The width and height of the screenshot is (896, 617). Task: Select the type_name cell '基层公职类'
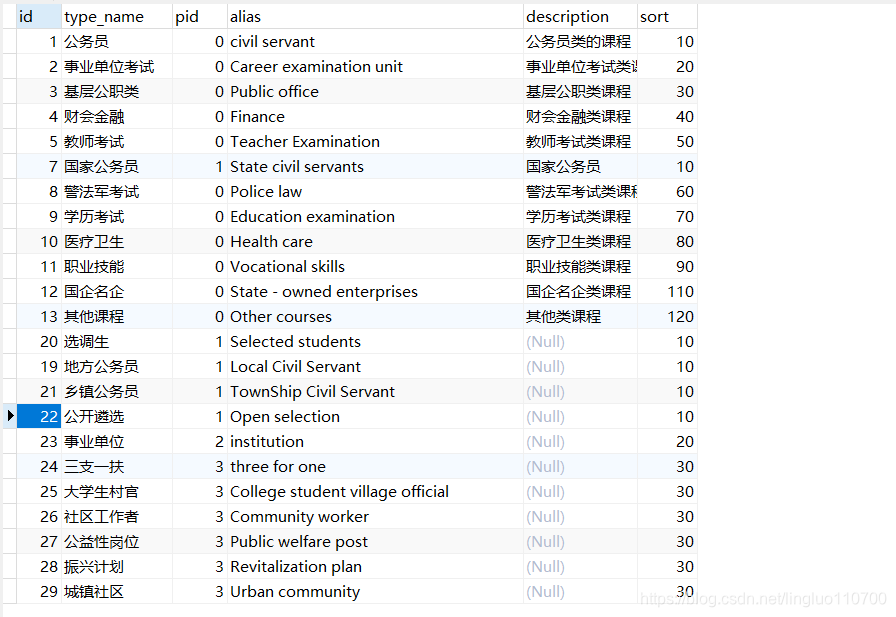(117, 91)
